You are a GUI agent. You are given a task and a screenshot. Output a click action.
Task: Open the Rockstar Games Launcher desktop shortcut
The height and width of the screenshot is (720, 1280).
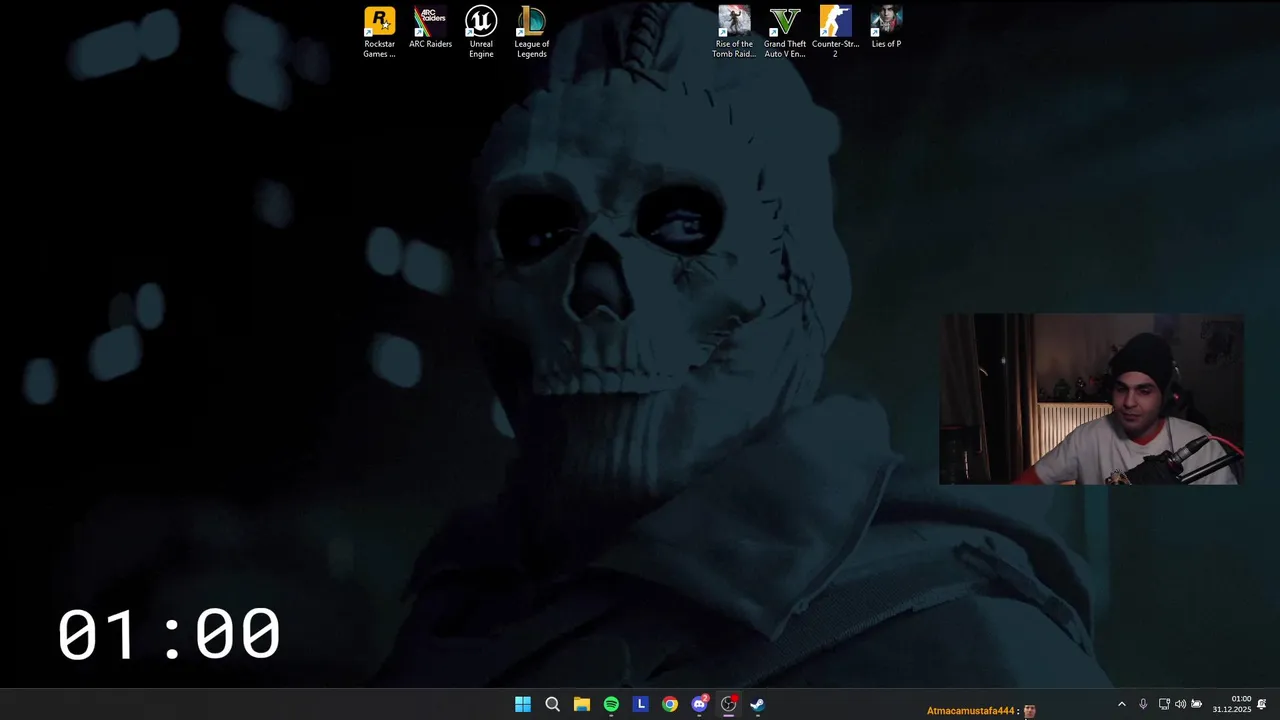(379, 32)
